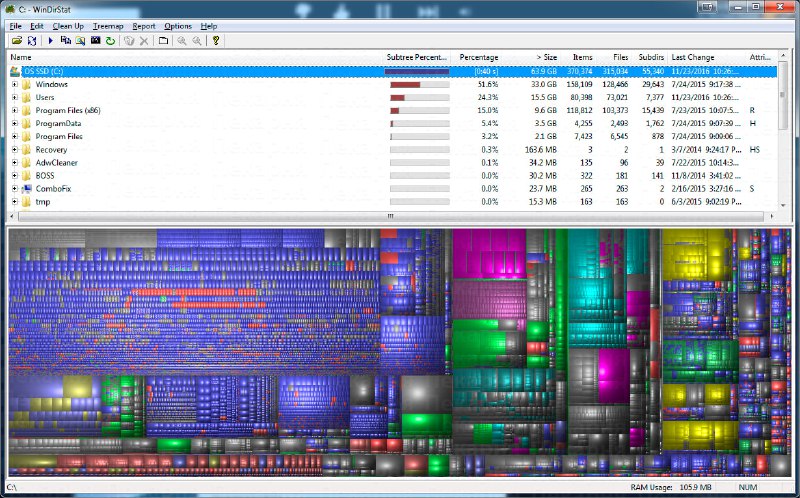Click the folder icon beside ProgramData
Image resolution: width=800 pixels, height=498 pixels.
26,123
